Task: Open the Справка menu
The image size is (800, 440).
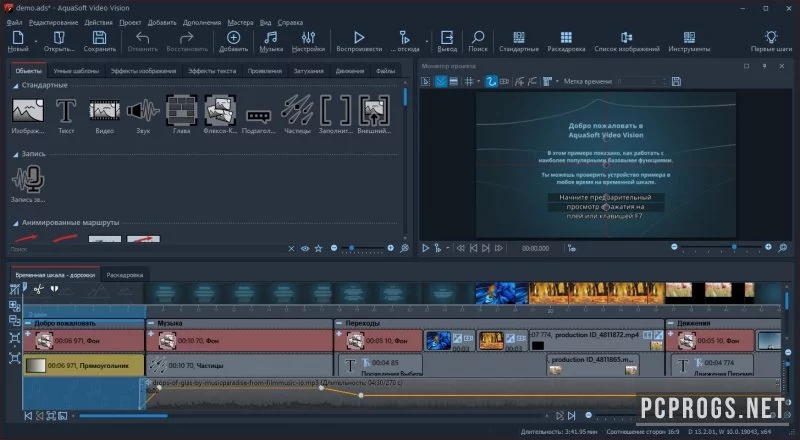Action: tap(290, 22)
